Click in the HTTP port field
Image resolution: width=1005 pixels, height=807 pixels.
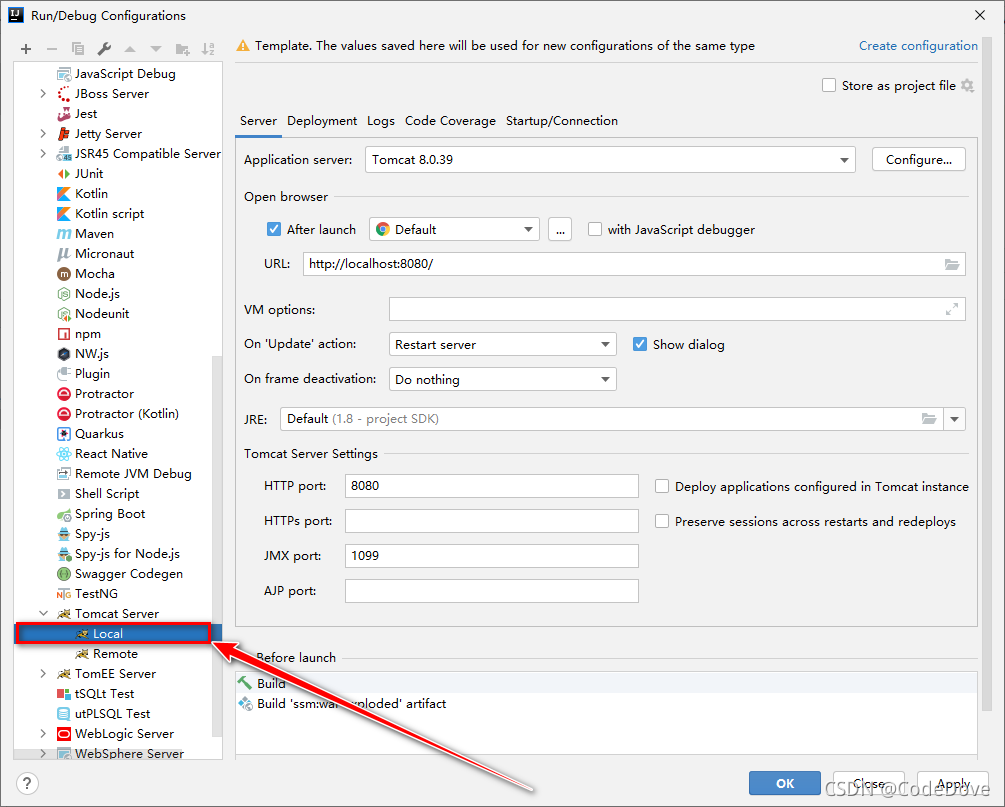point(492,486)
